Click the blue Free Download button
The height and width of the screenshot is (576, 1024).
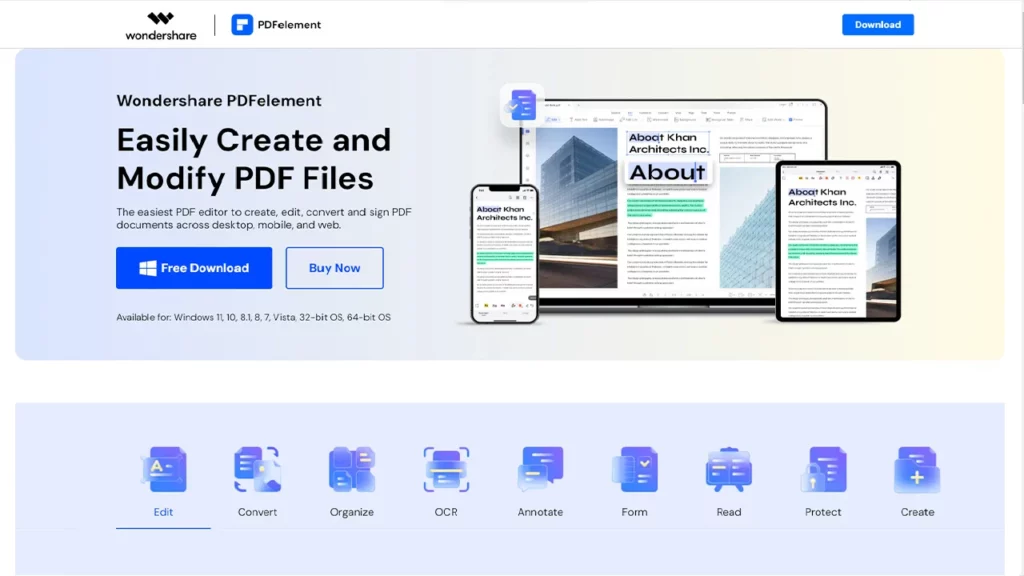click(x=194, y=268)
